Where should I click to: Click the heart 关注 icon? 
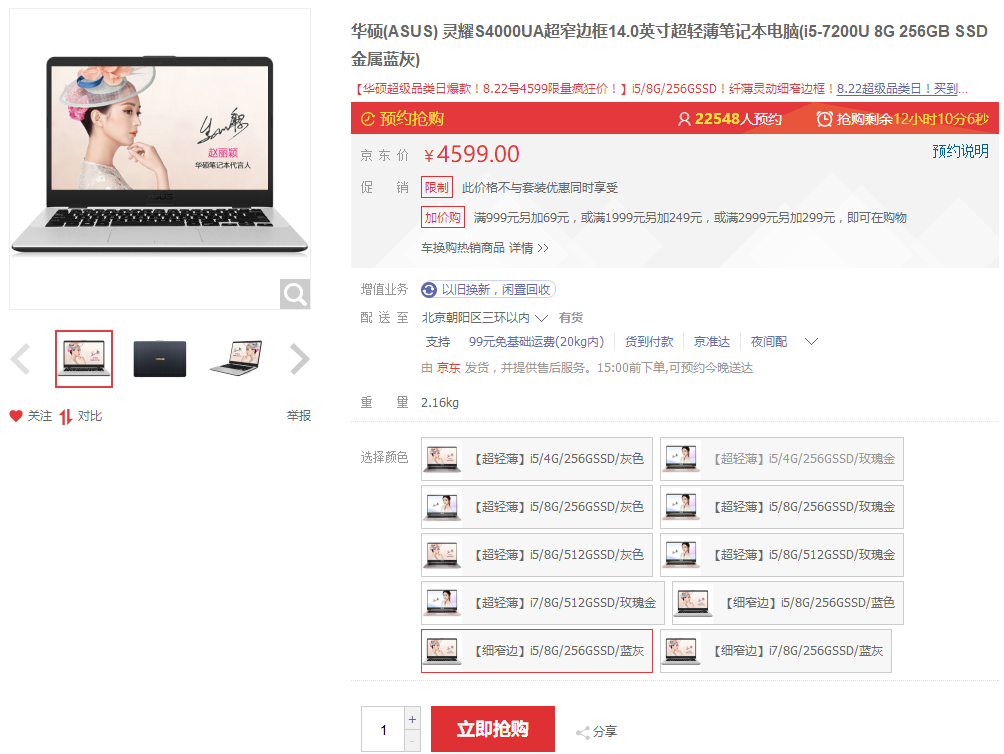(16, 416)
